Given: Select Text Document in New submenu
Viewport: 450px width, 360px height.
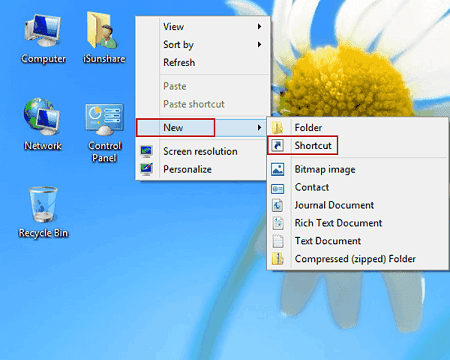Looking at the screenshot, I should (x=357, y=241).
